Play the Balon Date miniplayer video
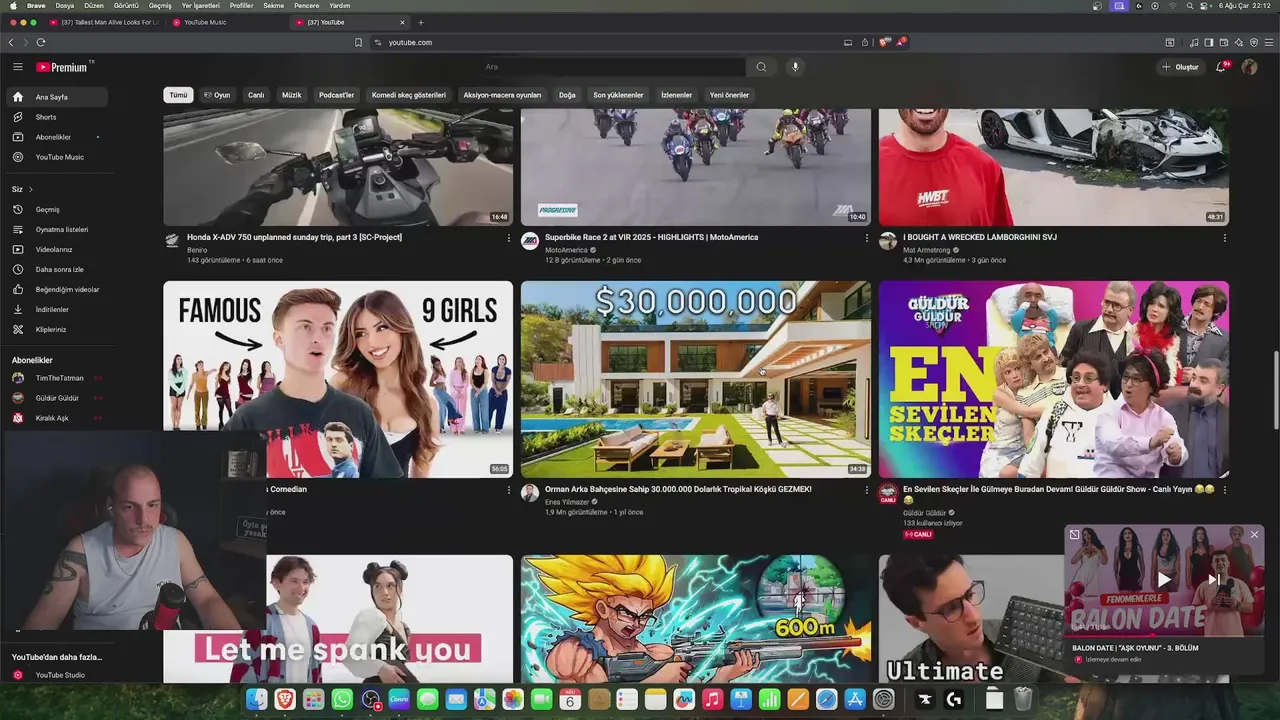 (x=1164, y=579)
